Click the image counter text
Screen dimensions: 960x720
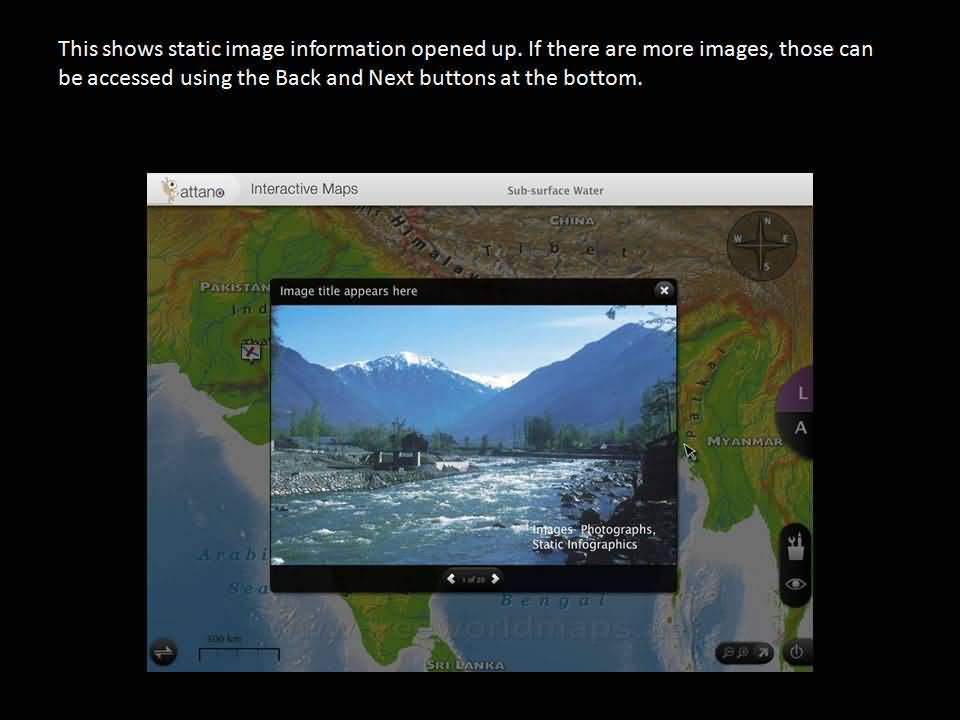click(x=473, y=579)
